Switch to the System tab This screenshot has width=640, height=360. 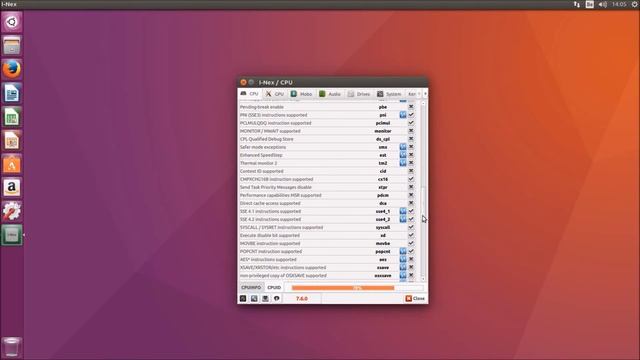point(389,94)
